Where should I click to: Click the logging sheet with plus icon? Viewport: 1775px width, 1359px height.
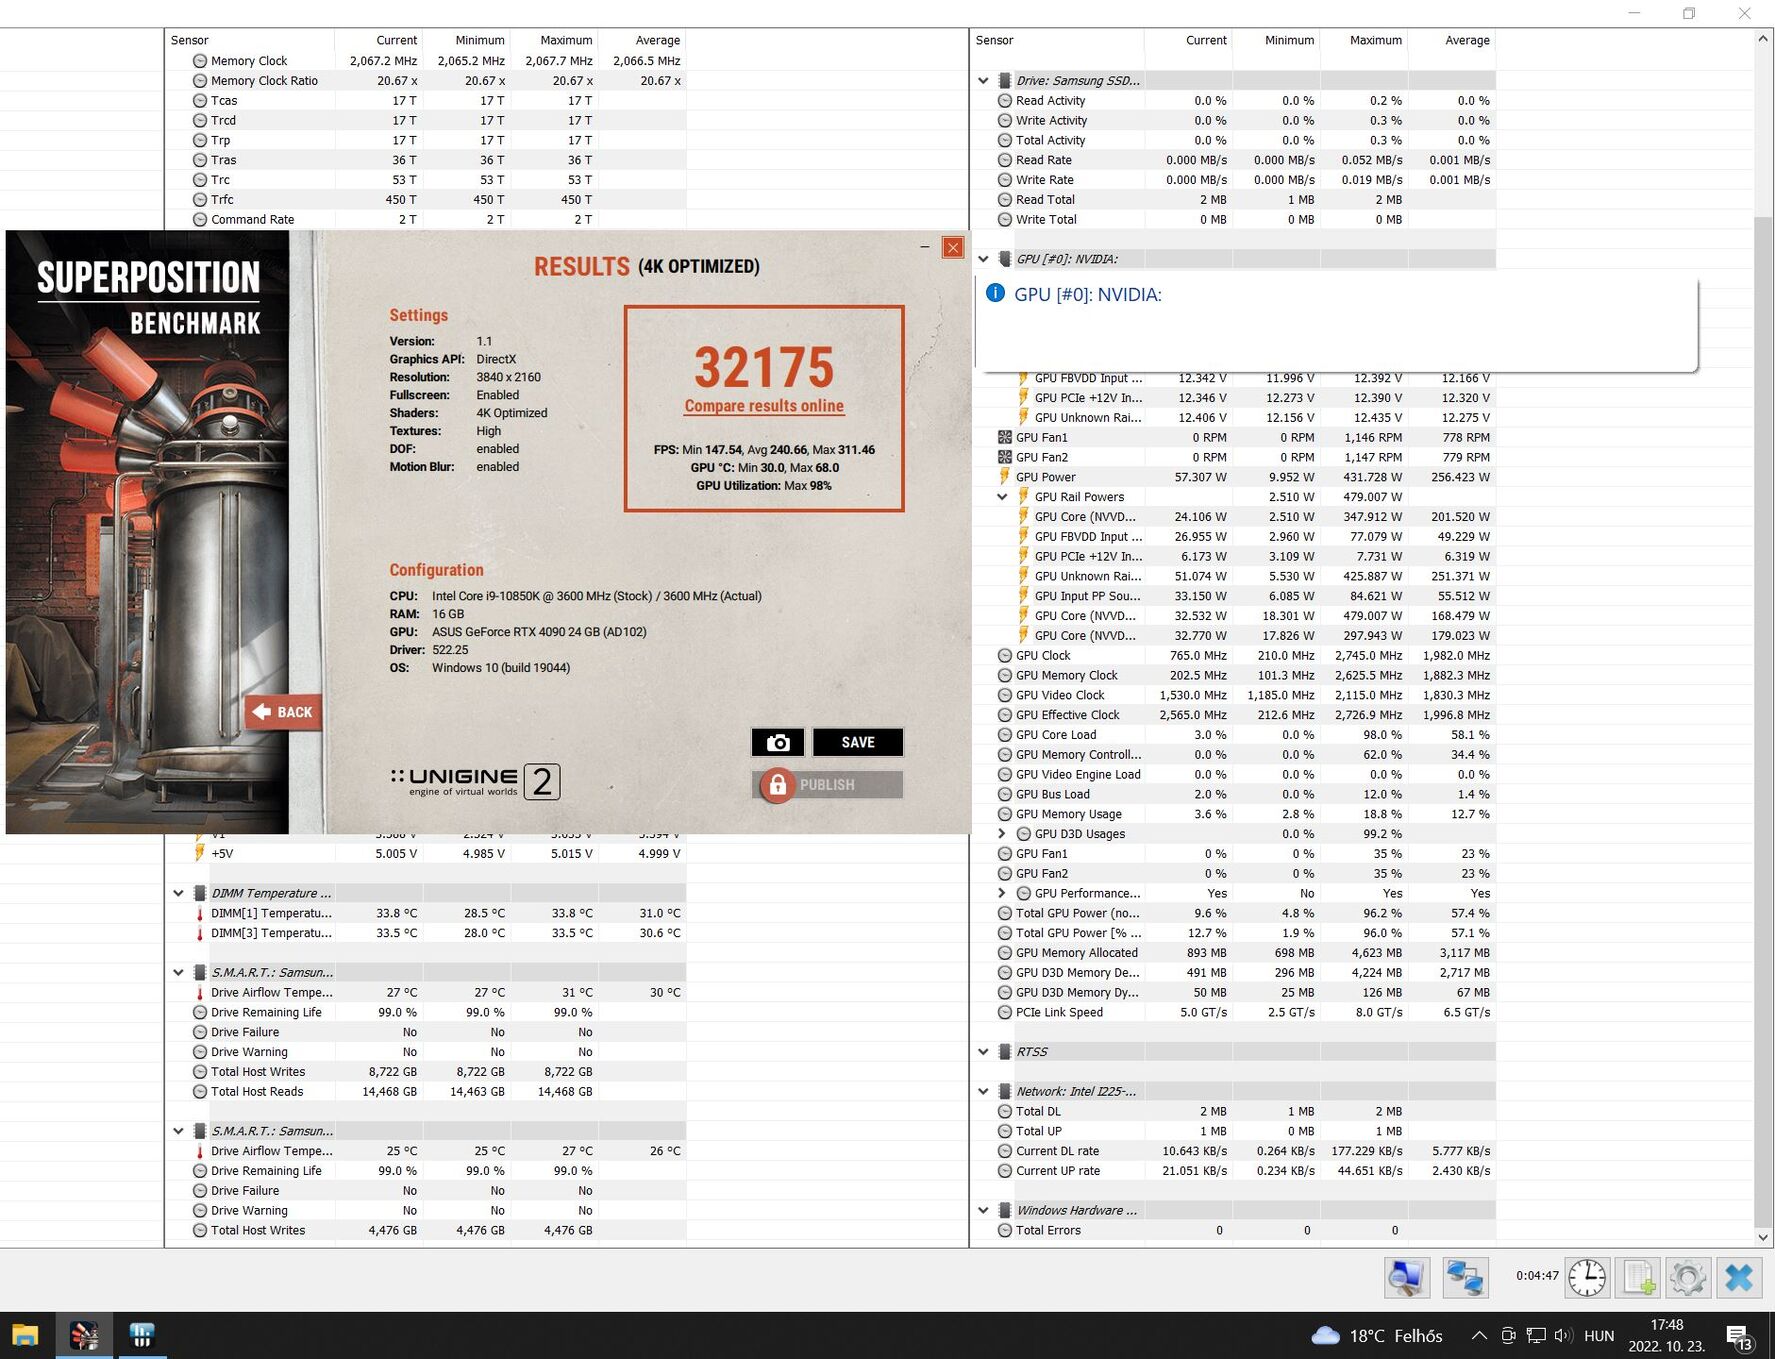(x=1638, y=1277)
